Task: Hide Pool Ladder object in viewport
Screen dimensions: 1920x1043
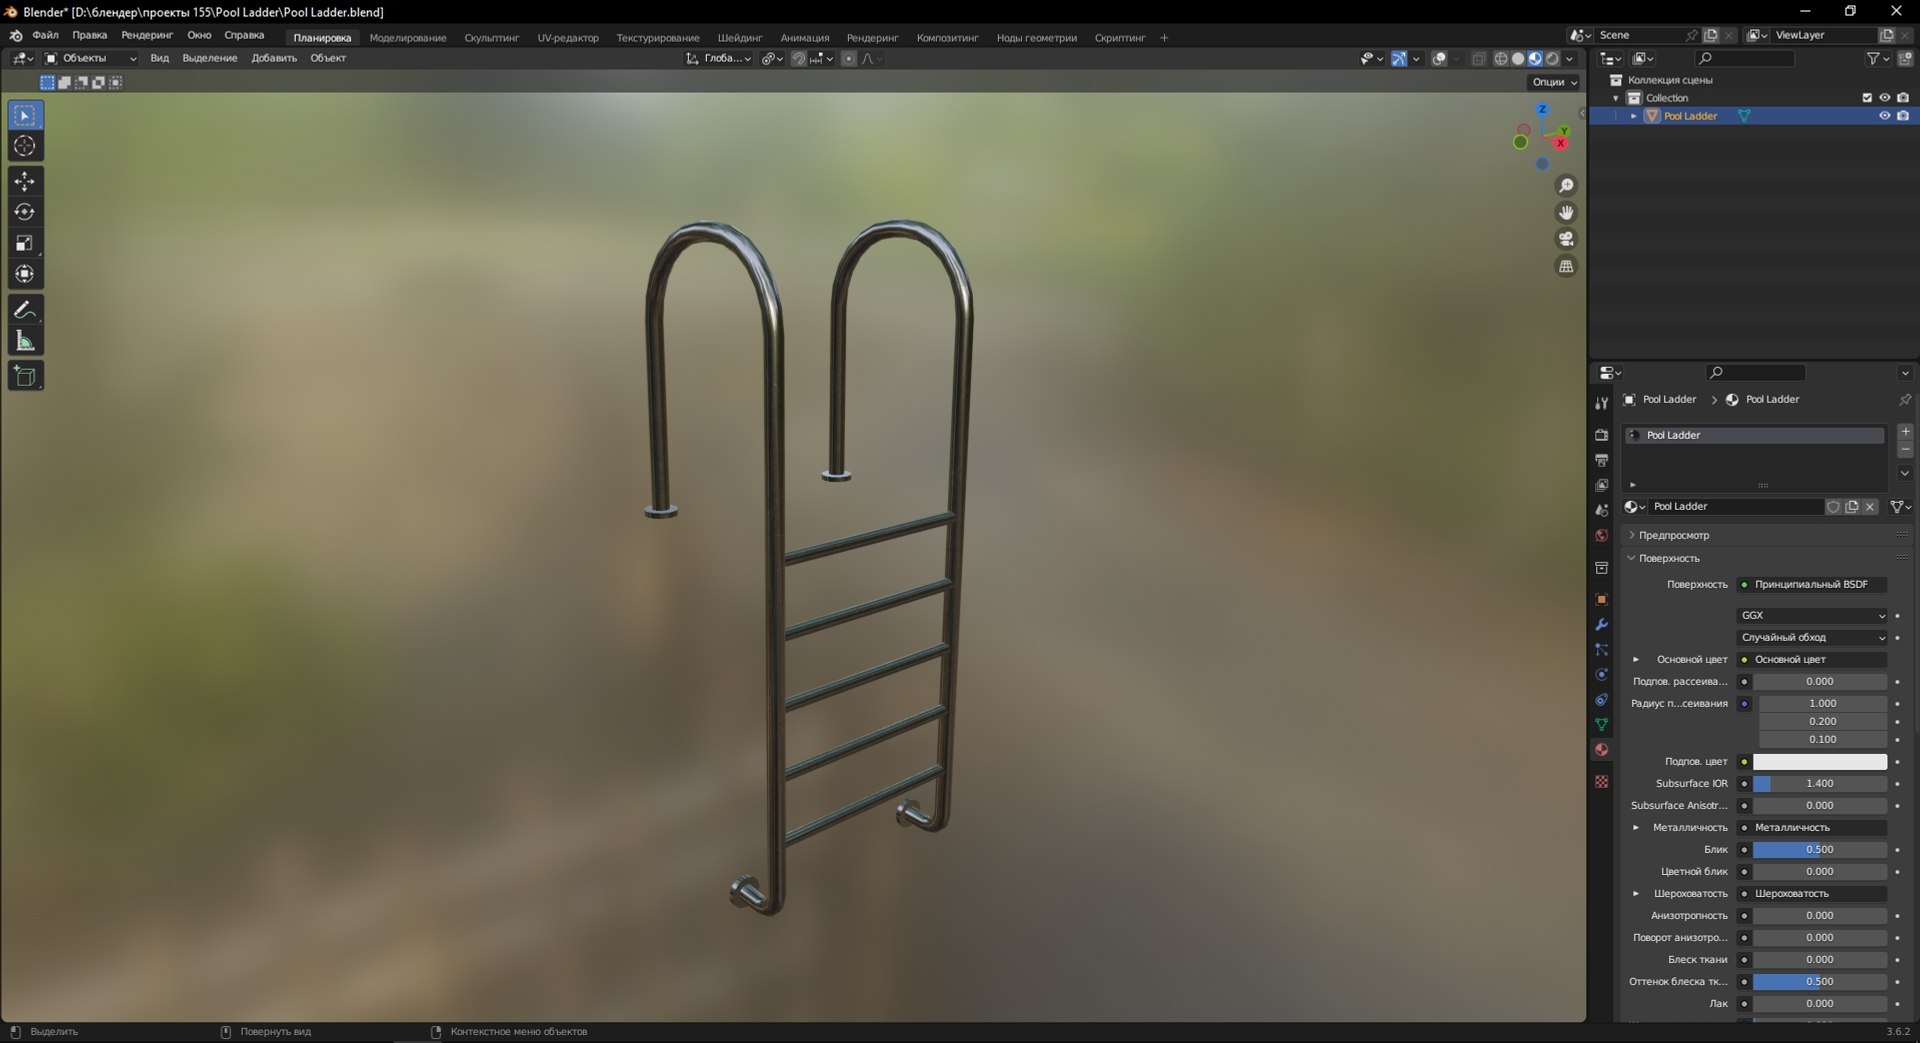Action: pos(1884,116)
